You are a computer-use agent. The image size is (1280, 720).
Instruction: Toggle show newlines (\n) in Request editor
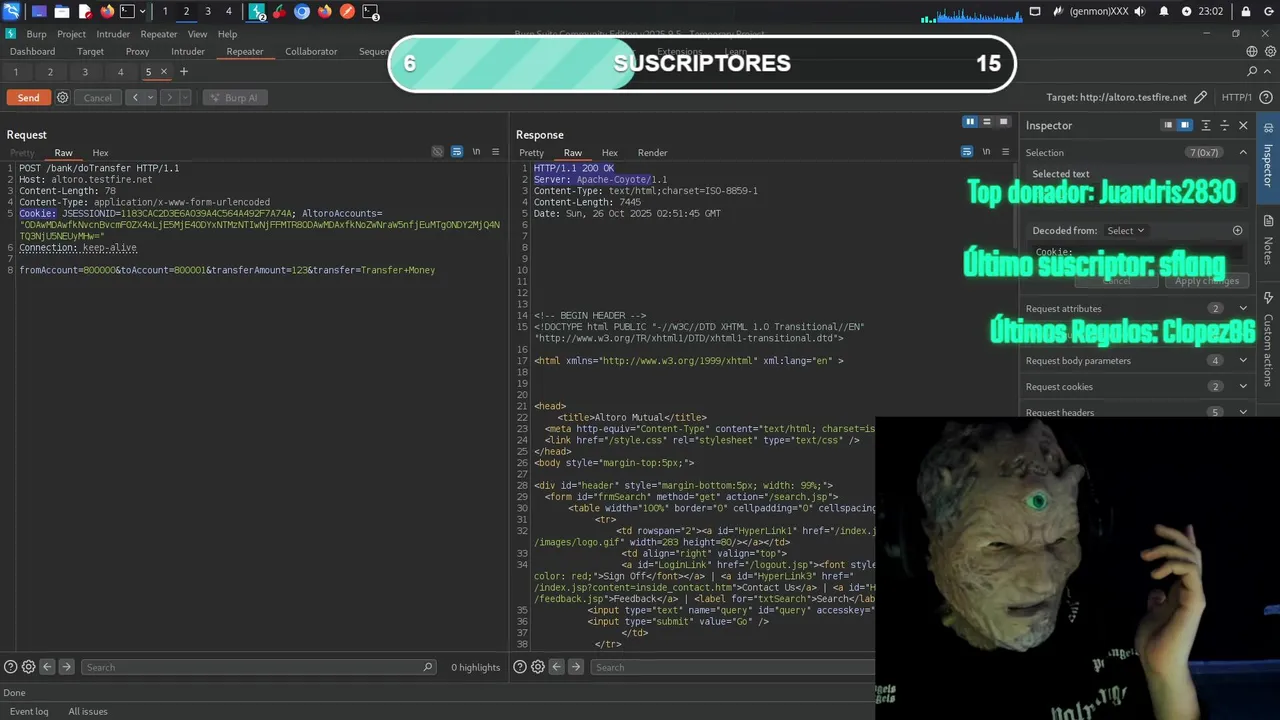[476, 152]
